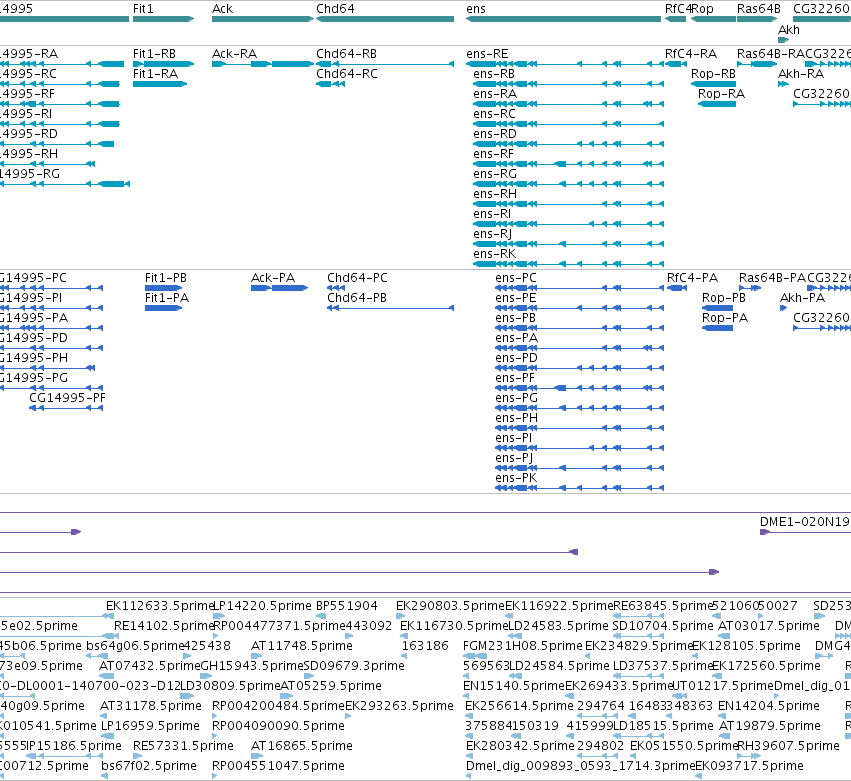
Task: Select the RE57331.5prime EST label
Action: pos(183,746)
